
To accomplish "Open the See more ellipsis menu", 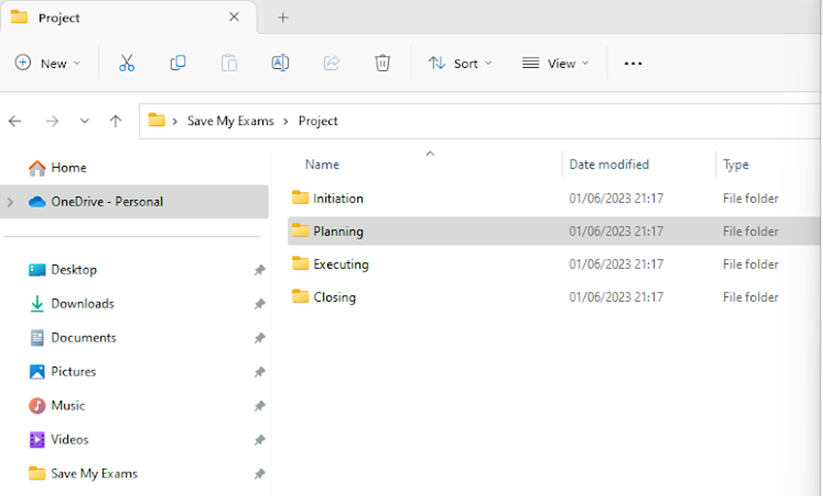I will [x=632, y=63].
